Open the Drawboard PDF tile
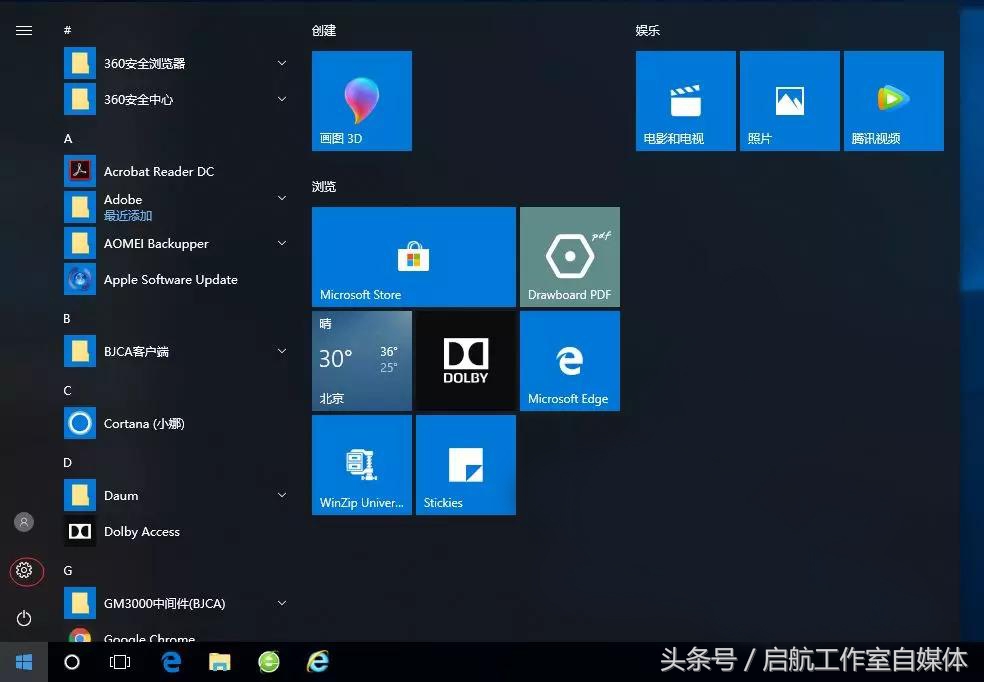 click(569, 256)
